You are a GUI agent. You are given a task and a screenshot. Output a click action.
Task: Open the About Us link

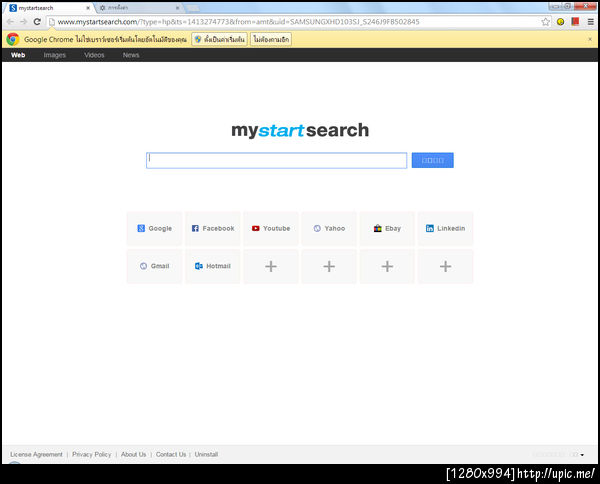134,454
